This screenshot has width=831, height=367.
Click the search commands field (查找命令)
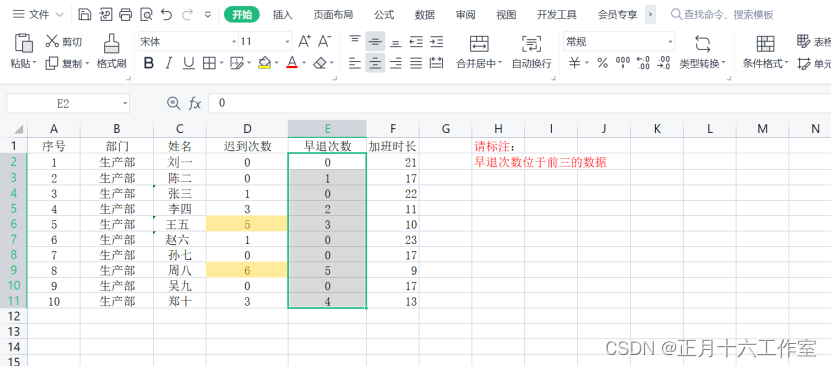(722, 15)
